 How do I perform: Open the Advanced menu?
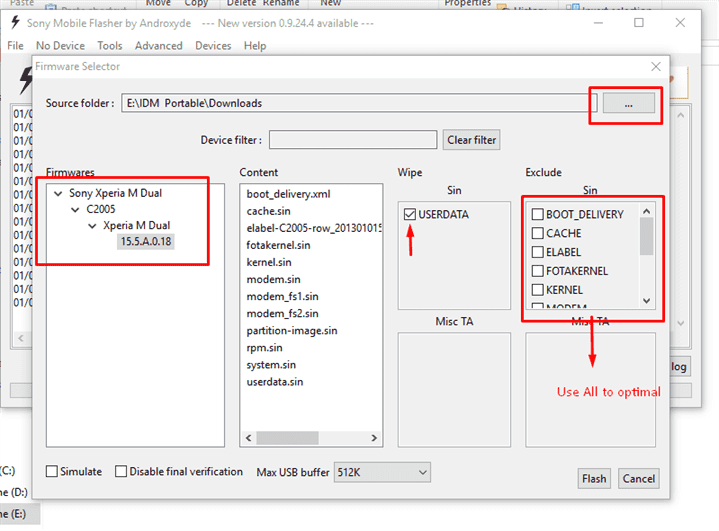158,46
